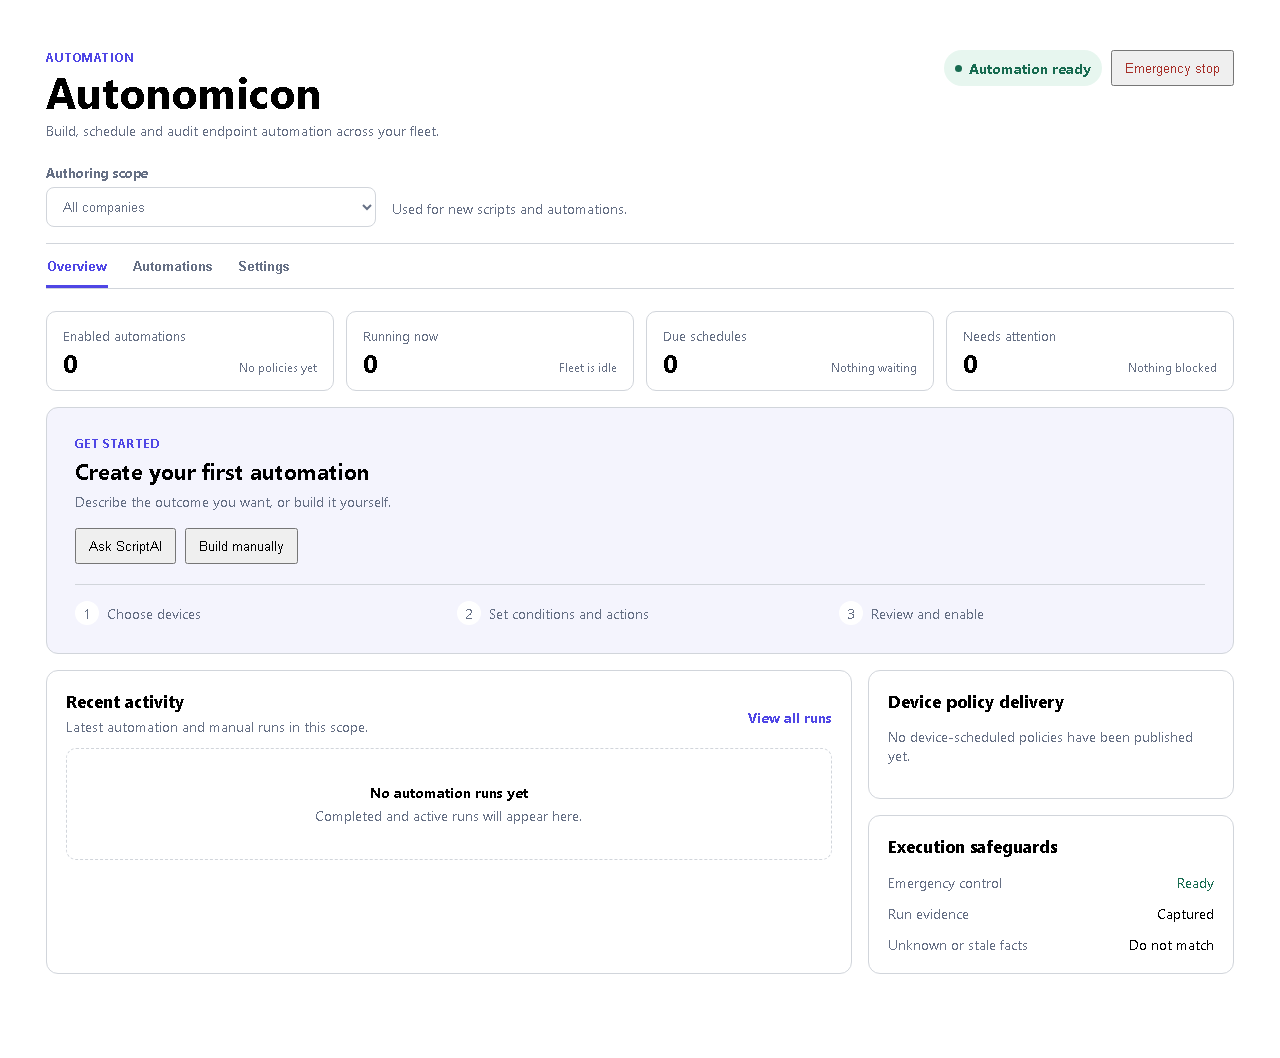The image size is (1280, 1058).
Task: Click the Emergency control Ready status
Action: 1195,883
